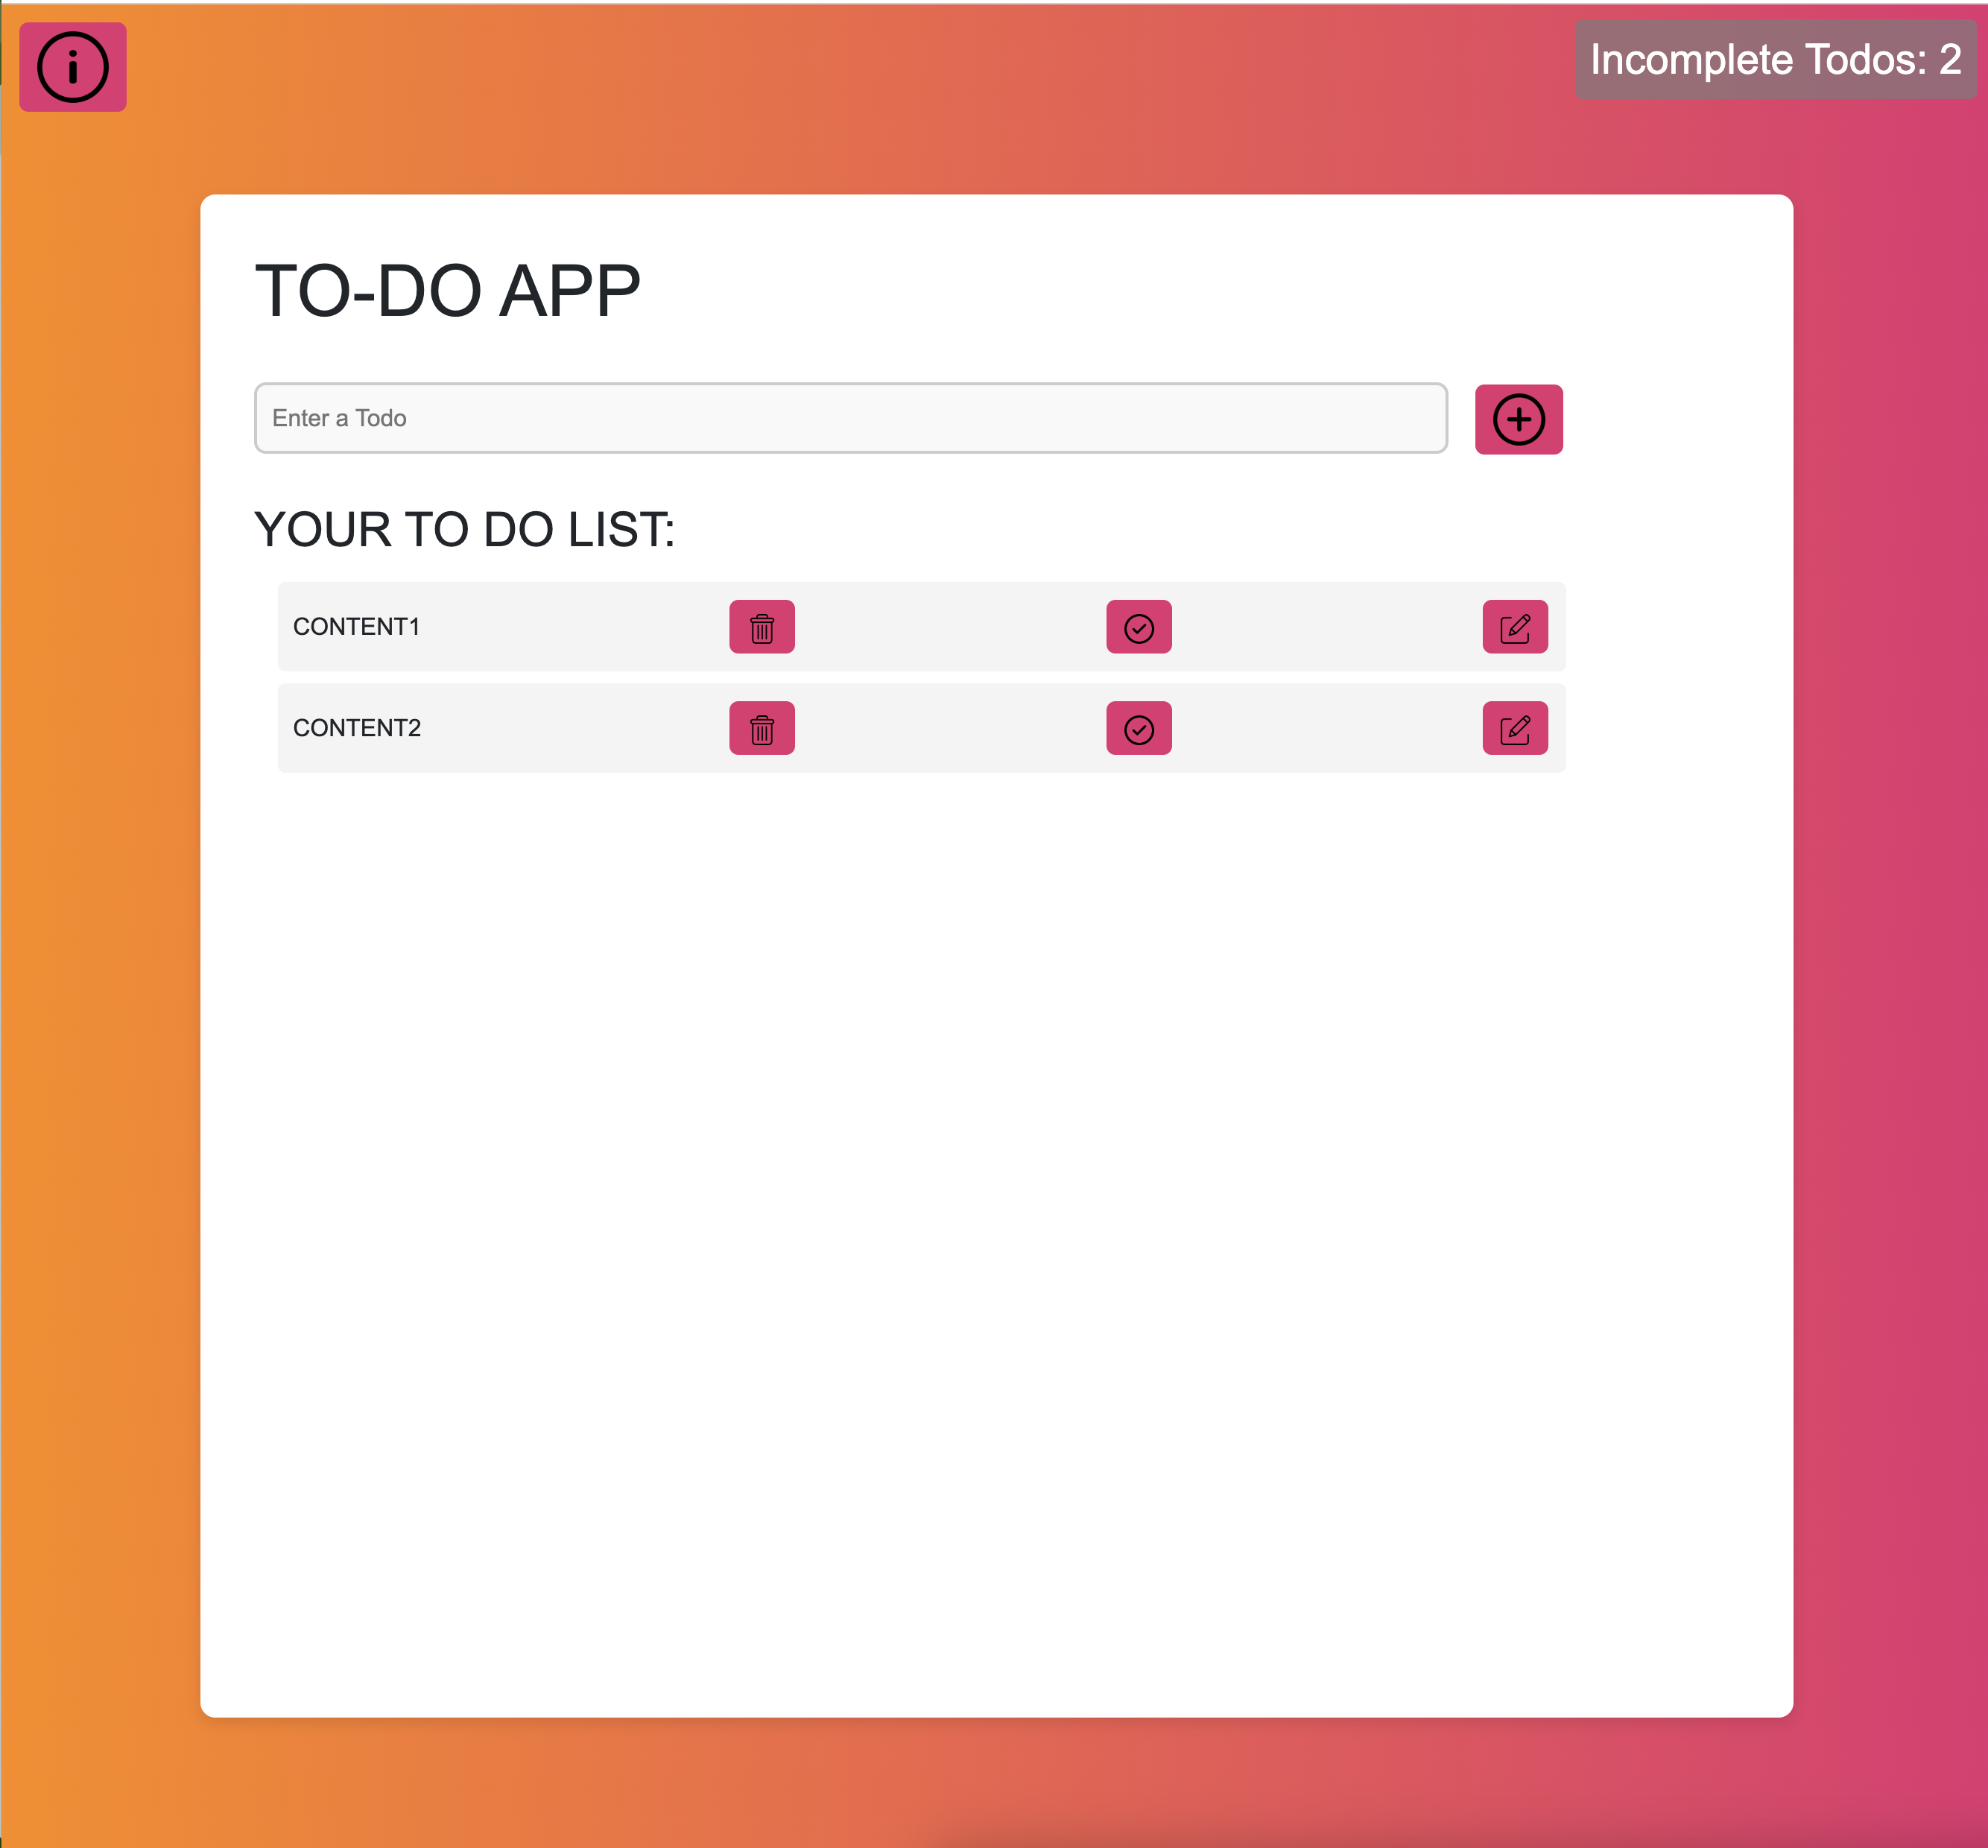Click the number 2 in Incomplete Todos
1988x1848 pixels.
1950,60
